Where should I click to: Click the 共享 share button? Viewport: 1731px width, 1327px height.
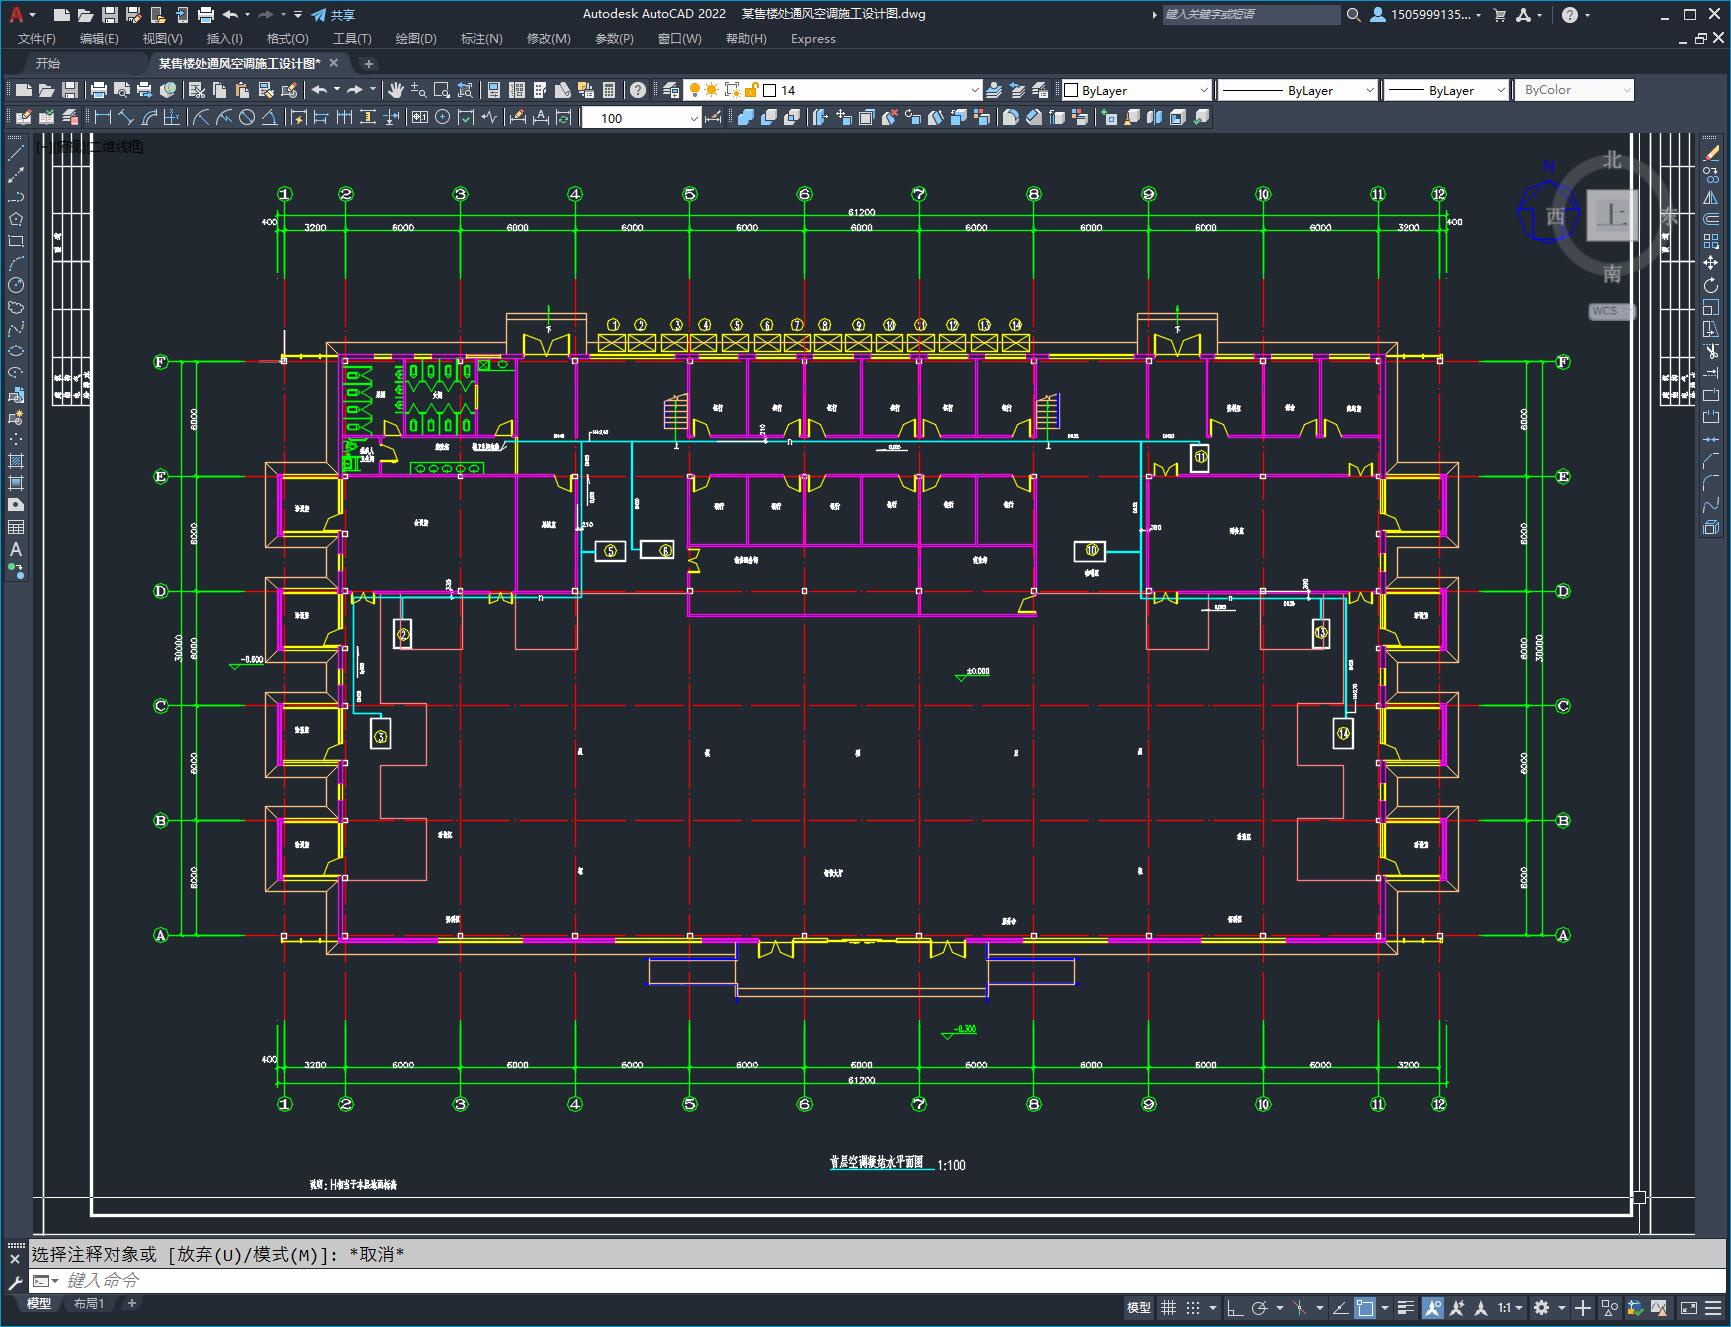333,15
